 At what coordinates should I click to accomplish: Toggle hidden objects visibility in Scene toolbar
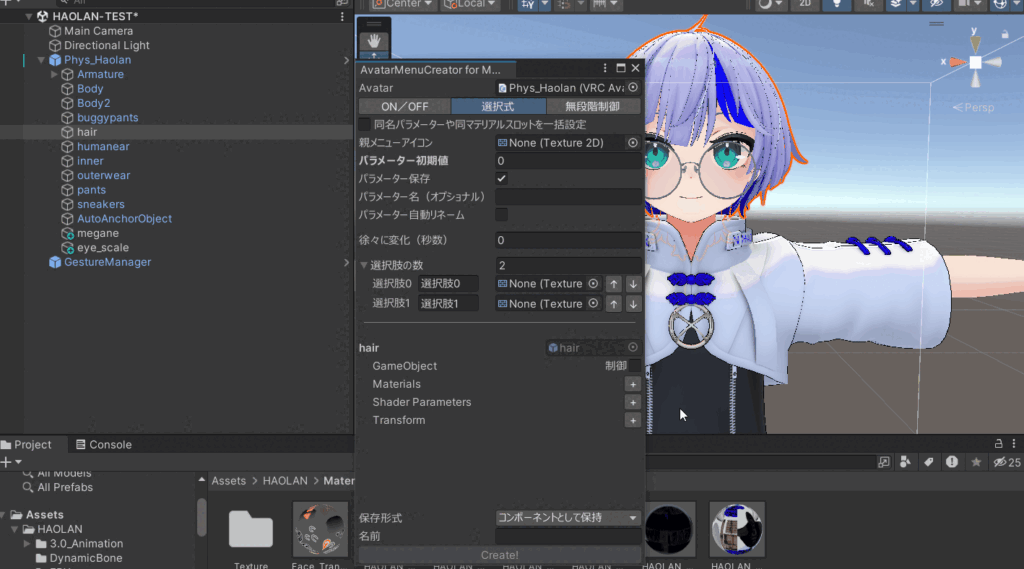(x=936, y=4)
